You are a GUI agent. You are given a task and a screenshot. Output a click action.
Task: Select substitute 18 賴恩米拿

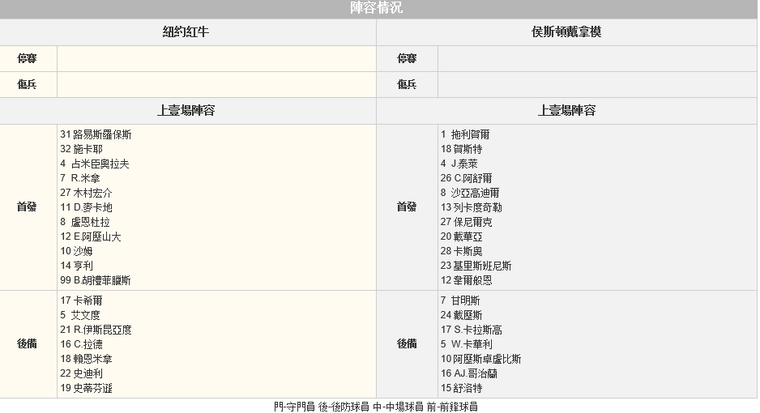tap(86, 359)
